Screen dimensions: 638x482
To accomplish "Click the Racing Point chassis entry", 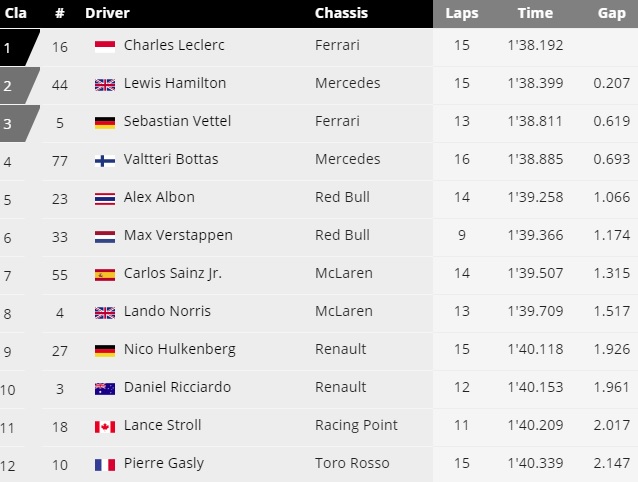I will click(356, 425).
